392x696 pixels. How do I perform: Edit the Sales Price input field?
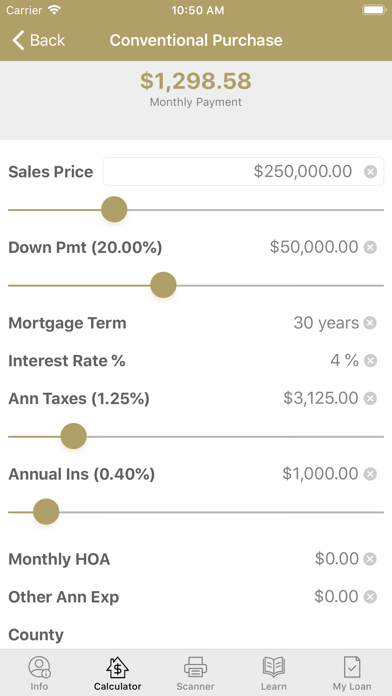[243, 171]
